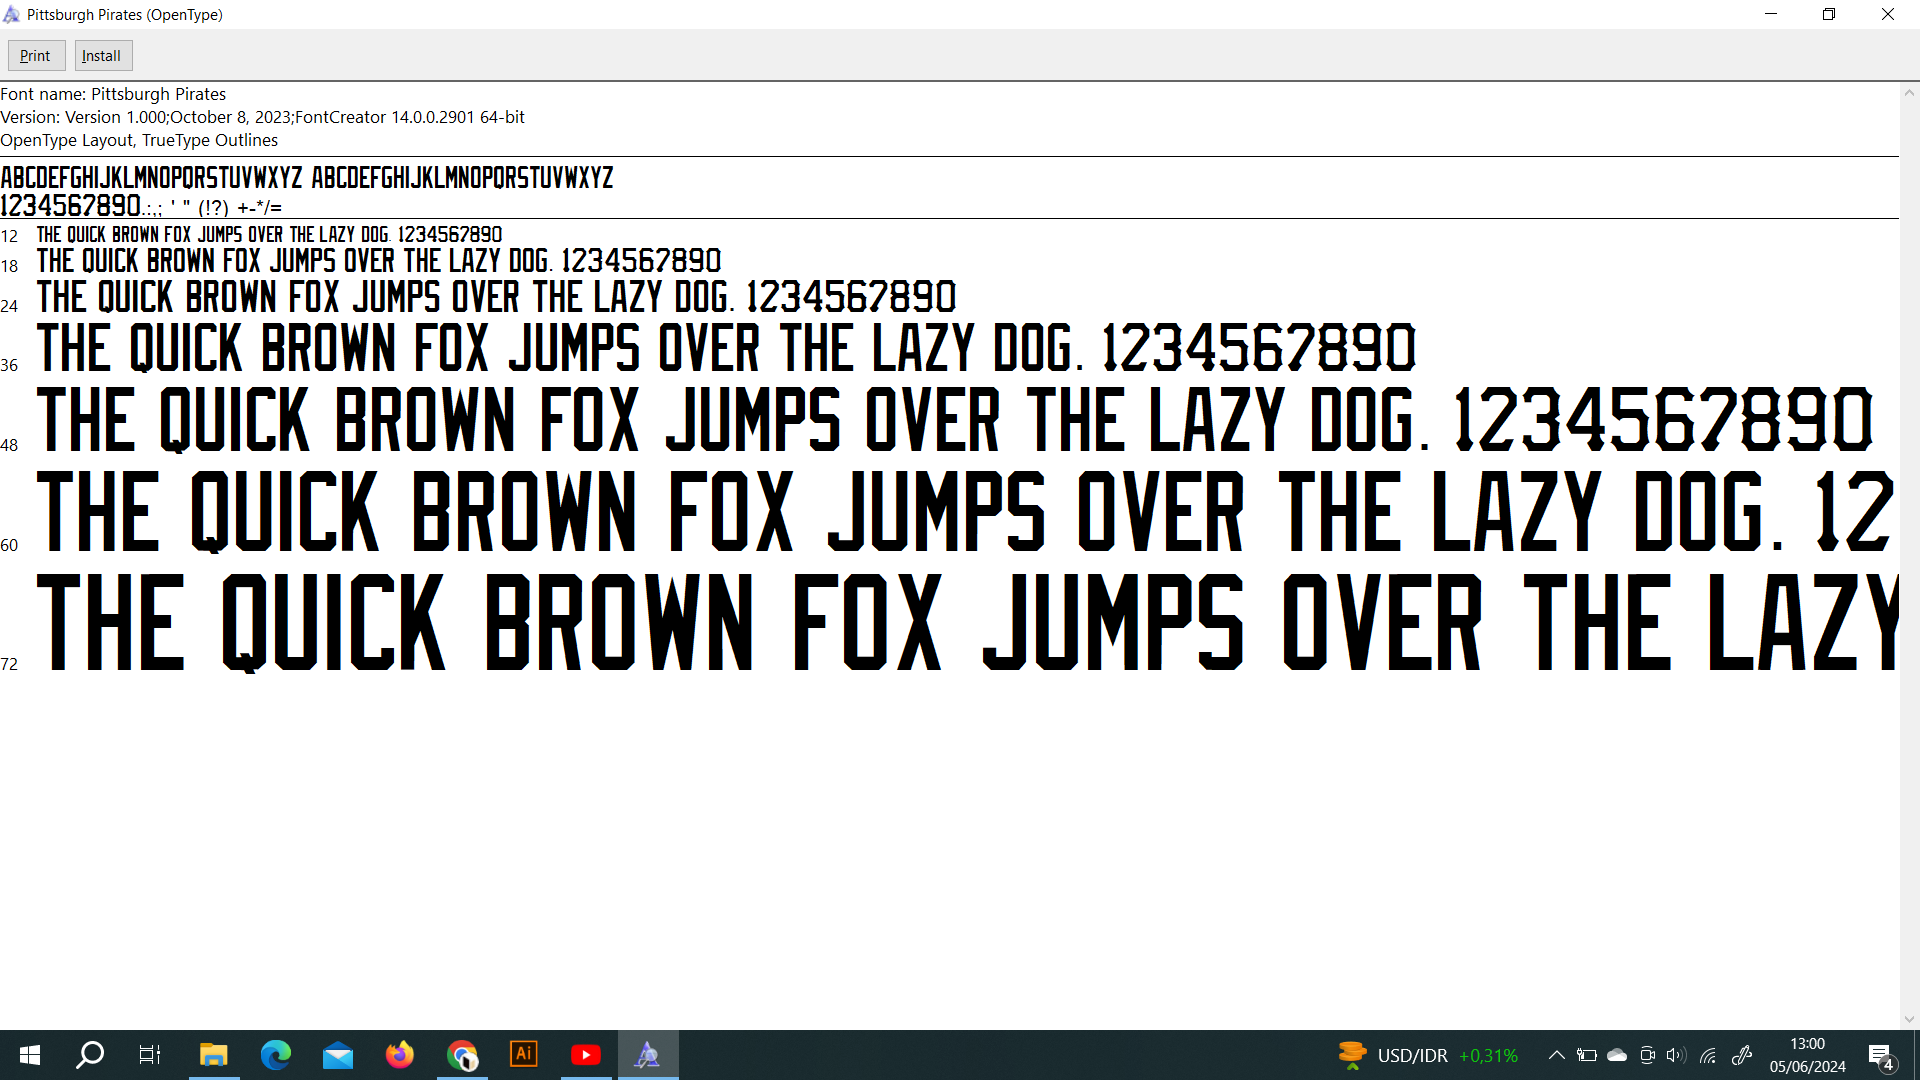The image size is (1920, 1080).
Task: Launch Microsoft Edge from taskbar
Action: [x=275, y=1055]
